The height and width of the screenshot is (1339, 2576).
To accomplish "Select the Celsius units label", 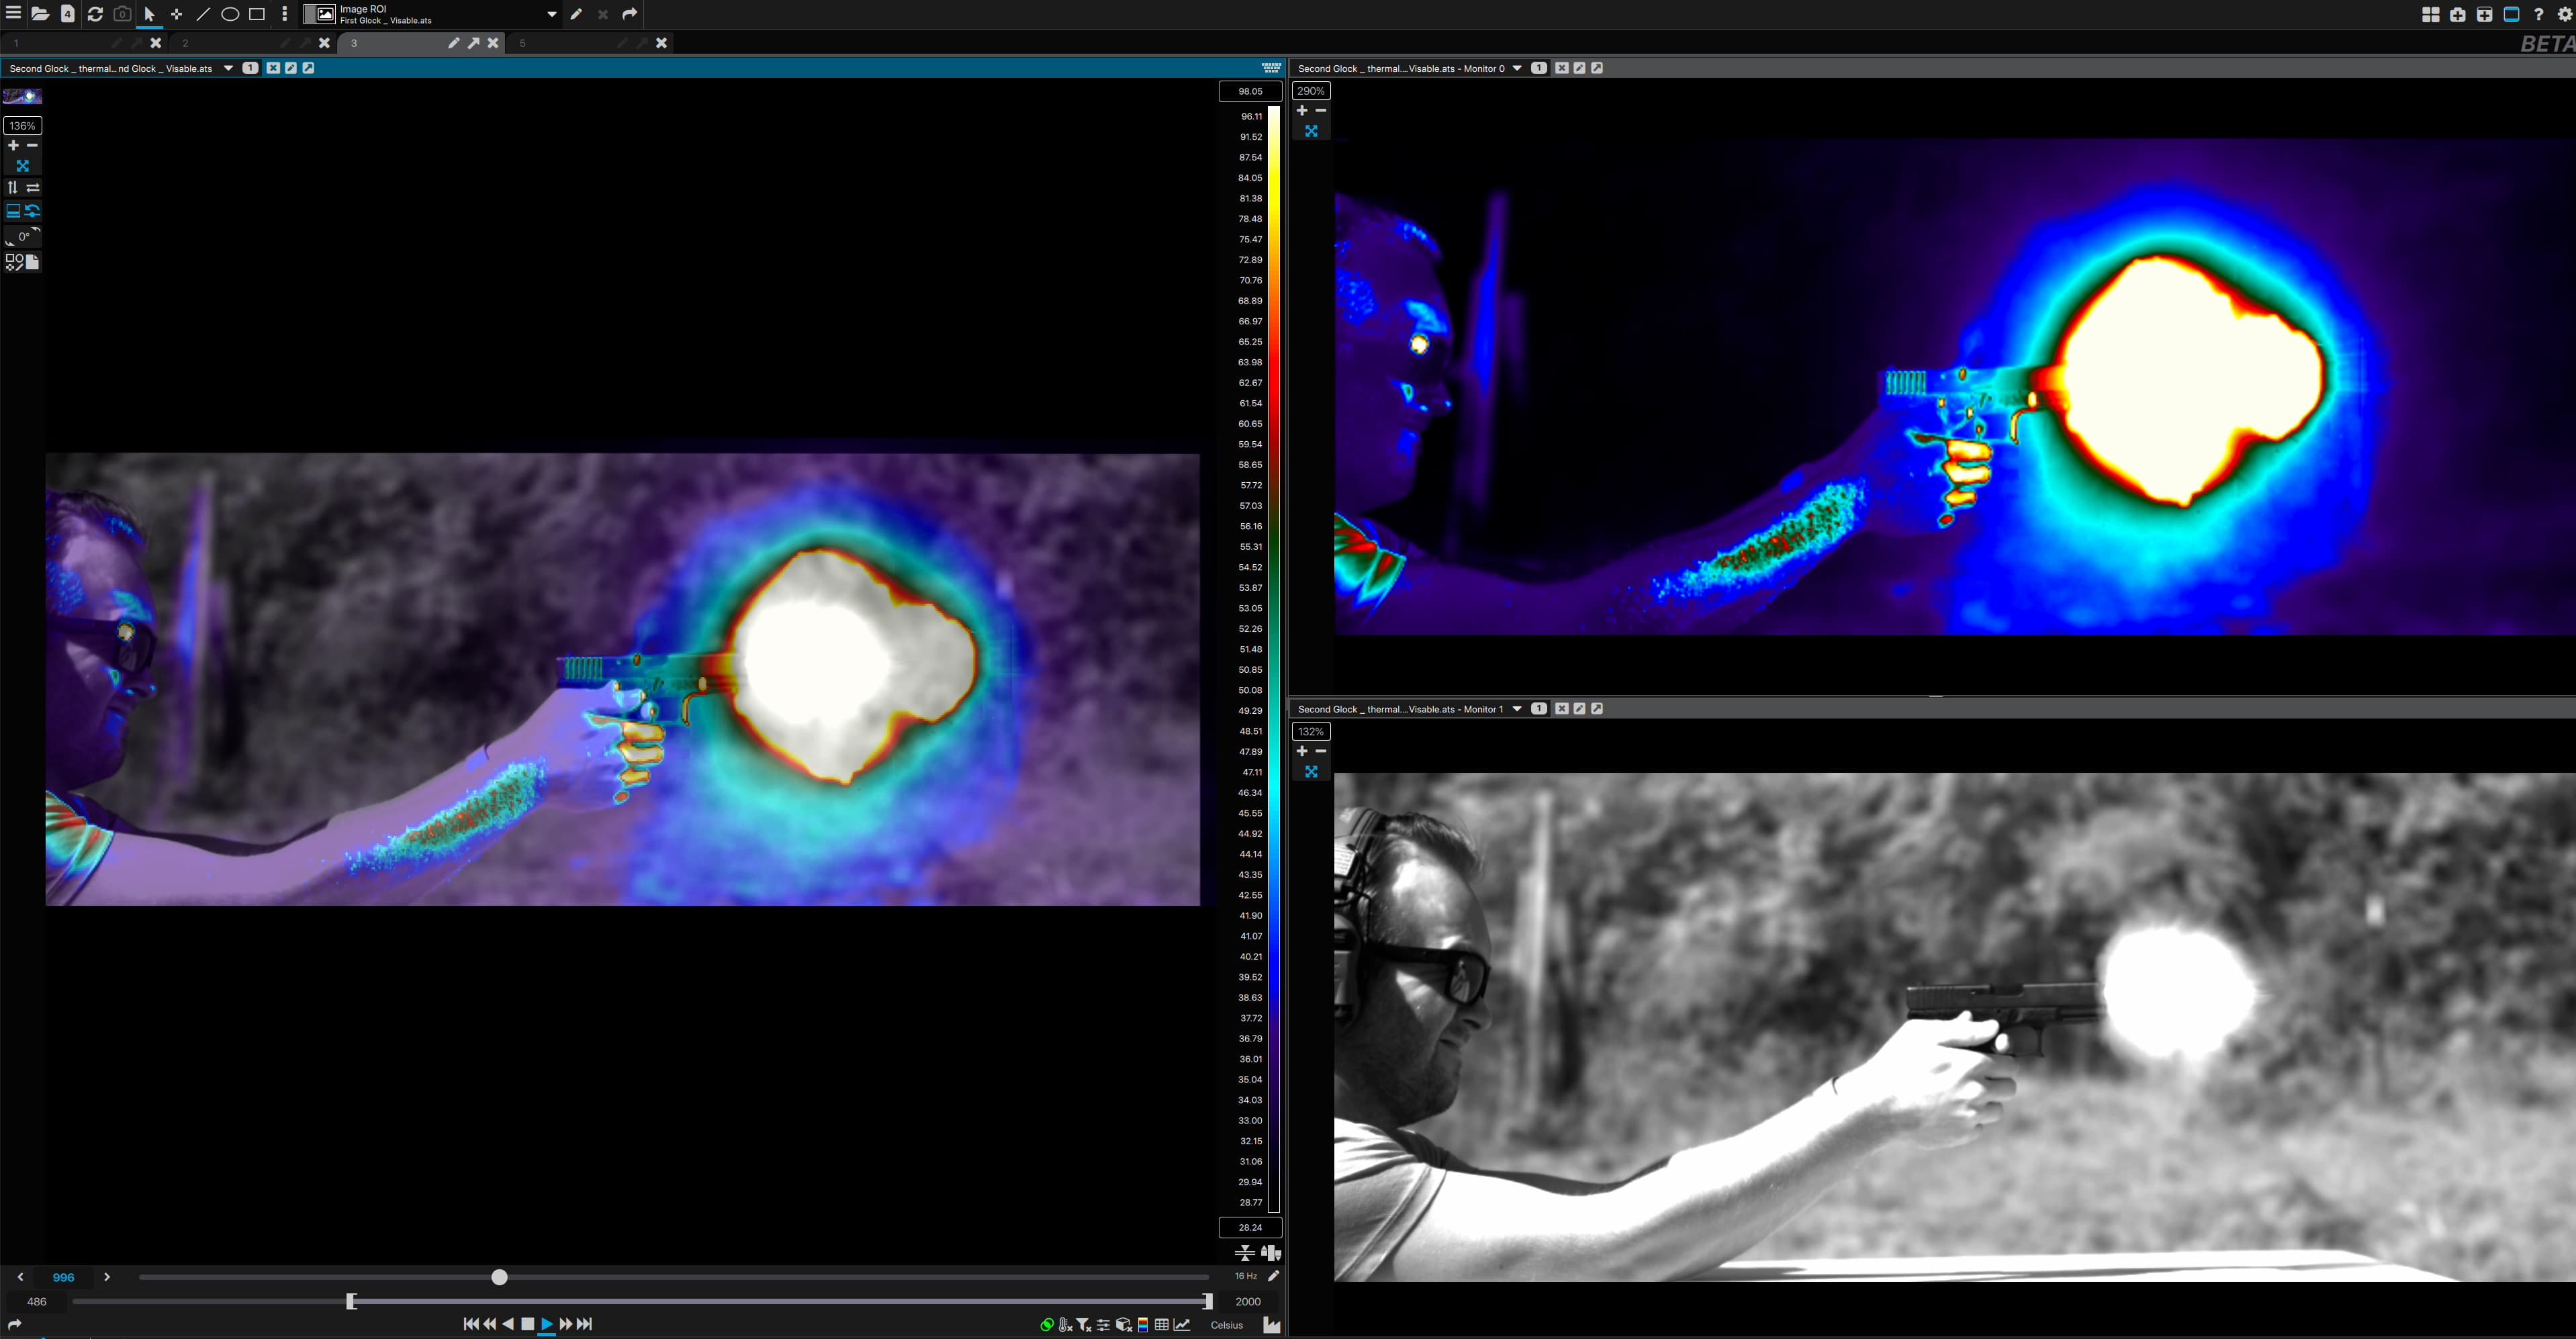I will 1227,1325.
